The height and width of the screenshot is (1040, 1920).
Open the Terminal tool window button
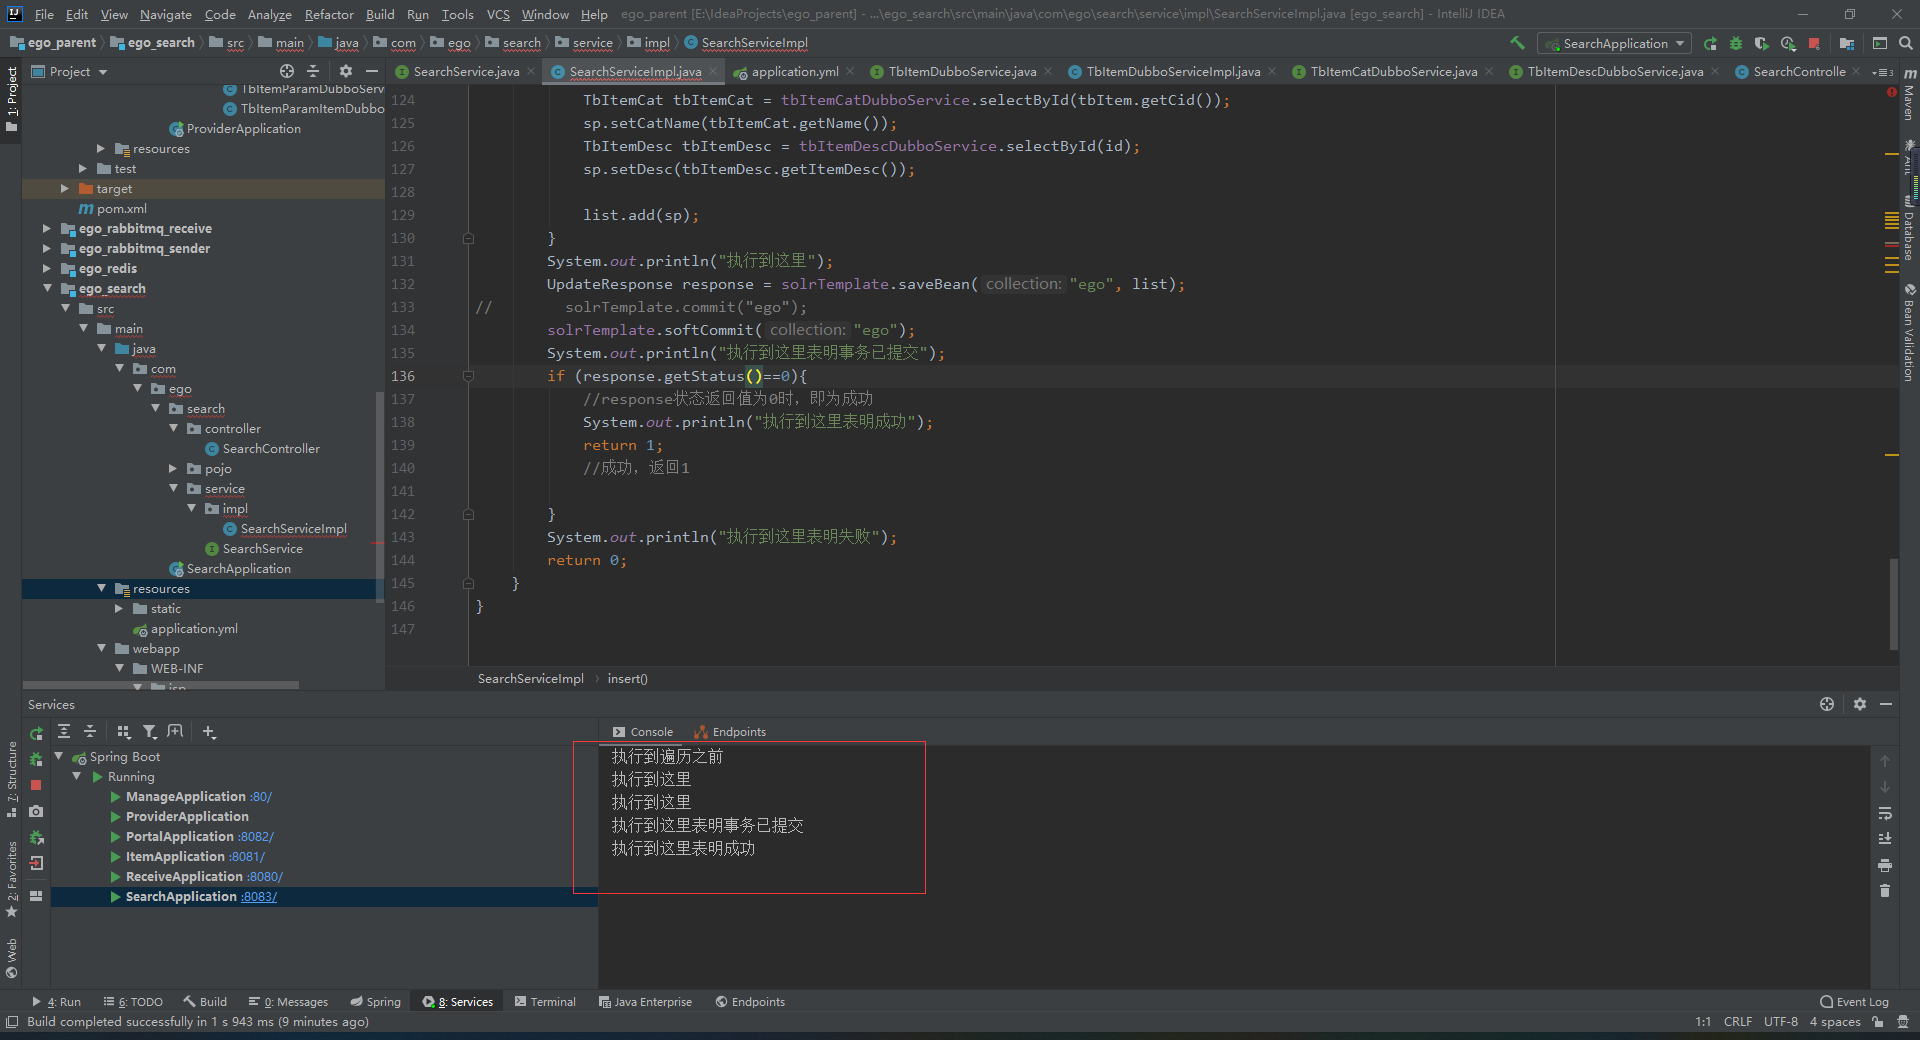tap(545, 1001)
